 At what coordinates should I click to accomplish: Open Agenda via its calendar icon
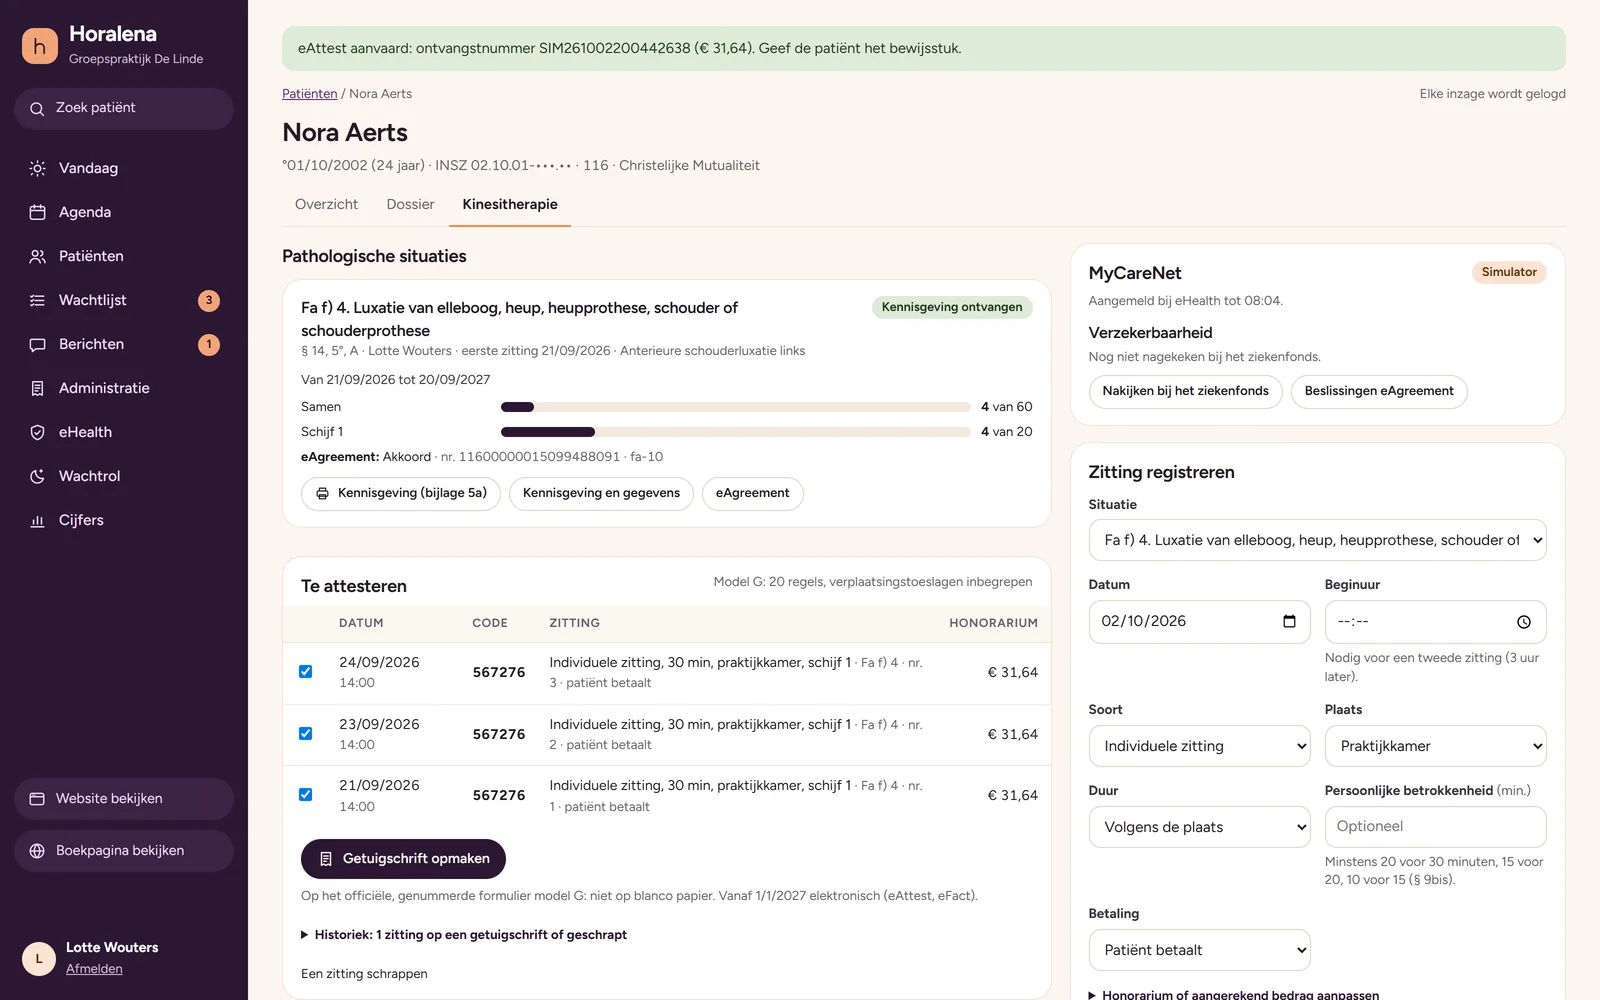coord(37,212)
